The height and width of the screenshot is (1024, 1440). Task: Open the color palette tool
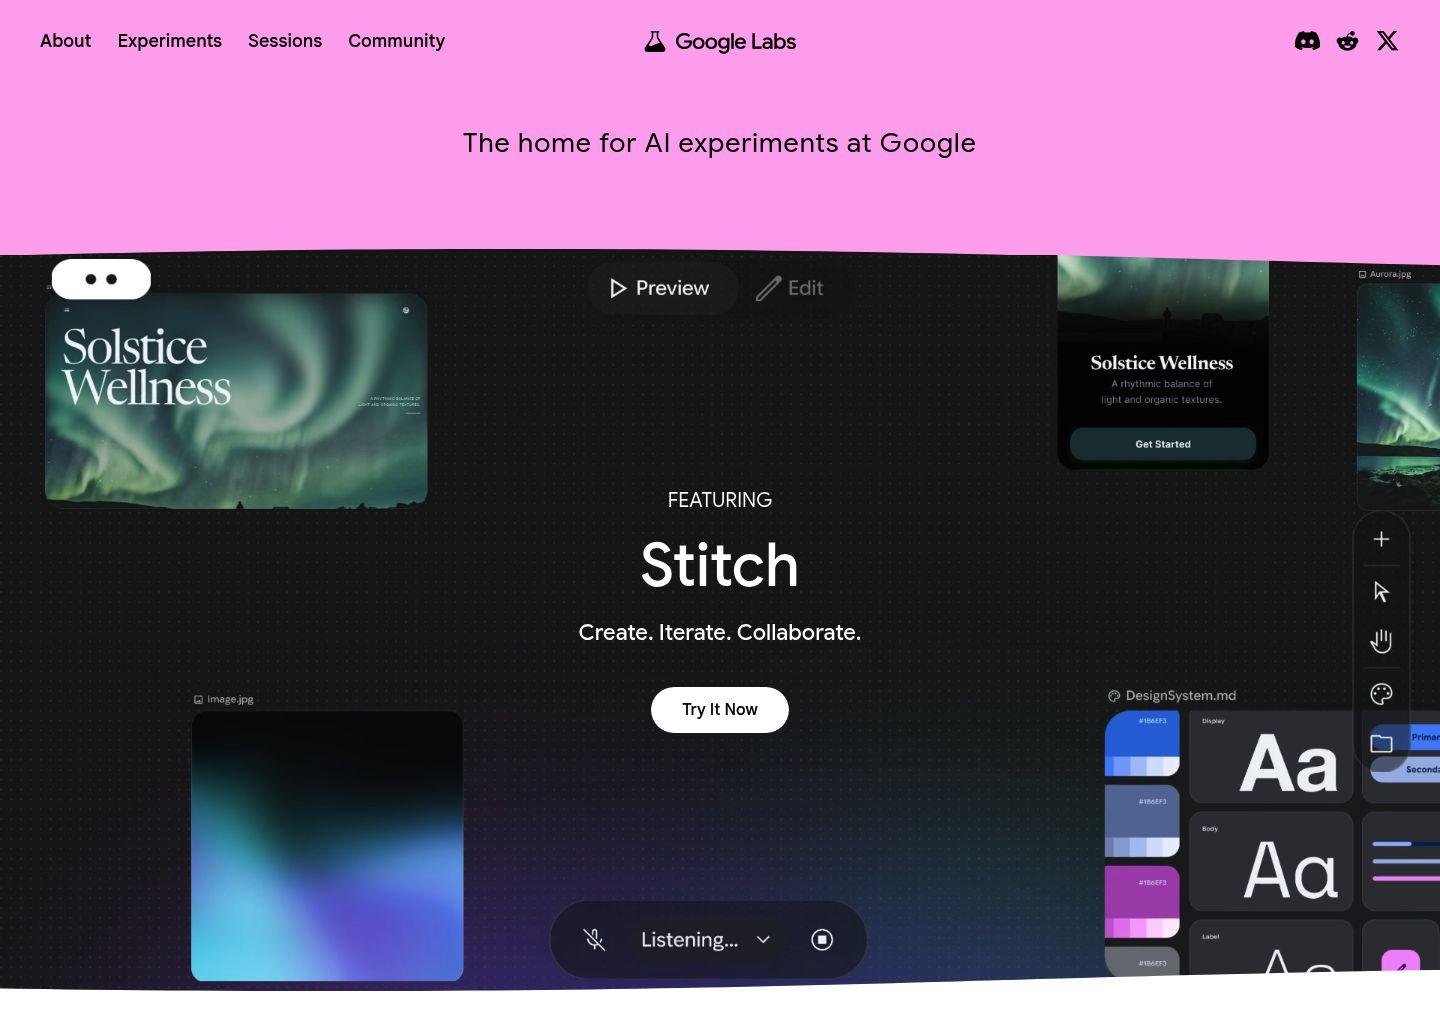coord(1381,694)
